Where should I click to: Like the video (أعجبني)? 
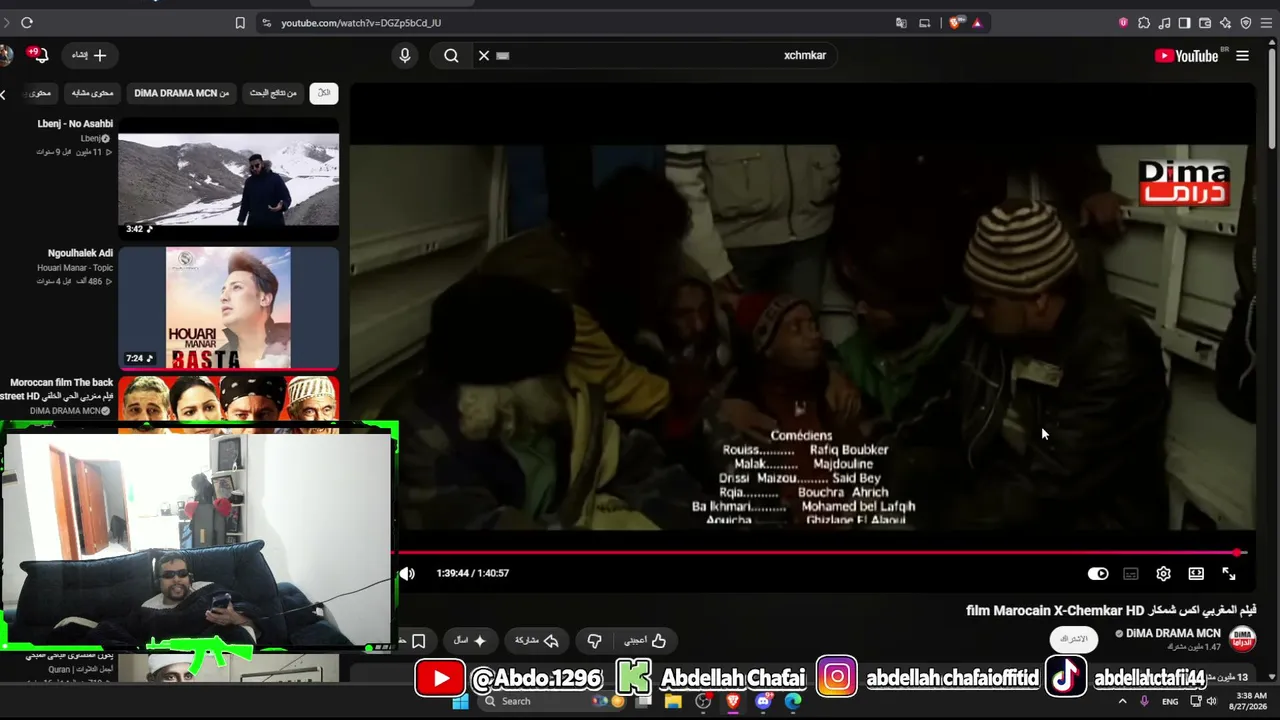tap(645, 640)
